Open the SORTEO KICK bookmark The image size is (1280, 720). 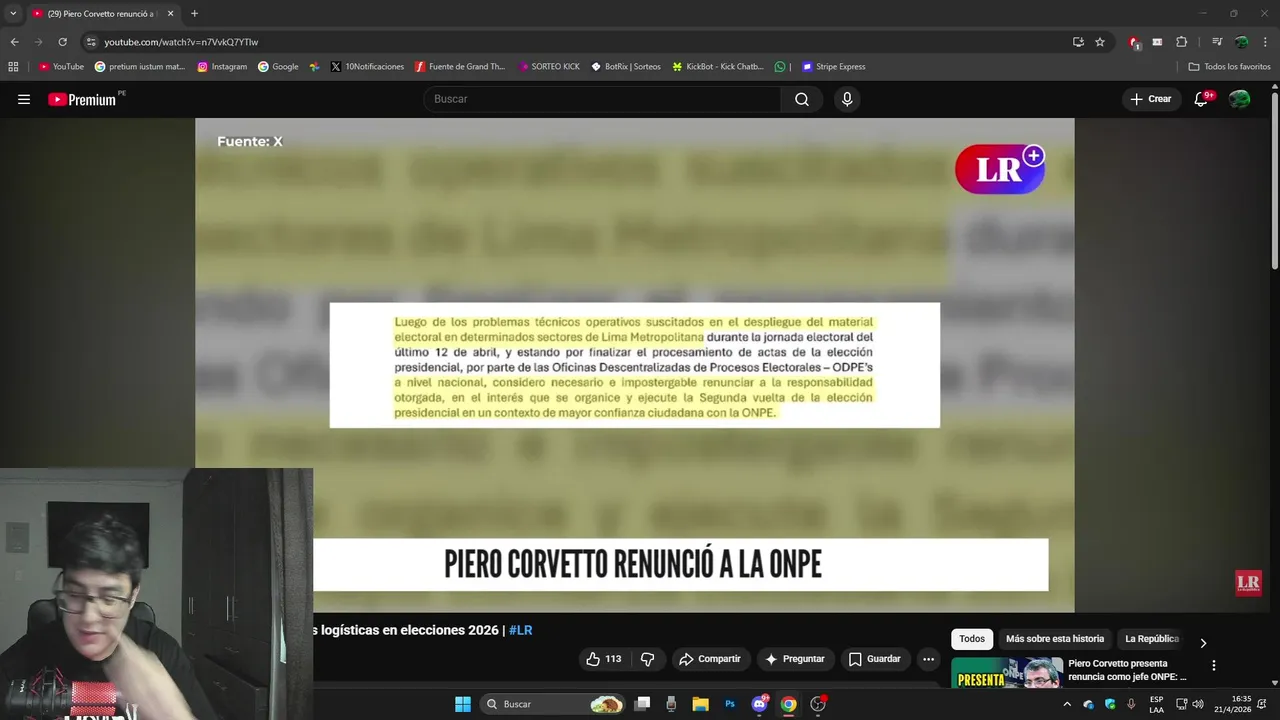[549, 67]
